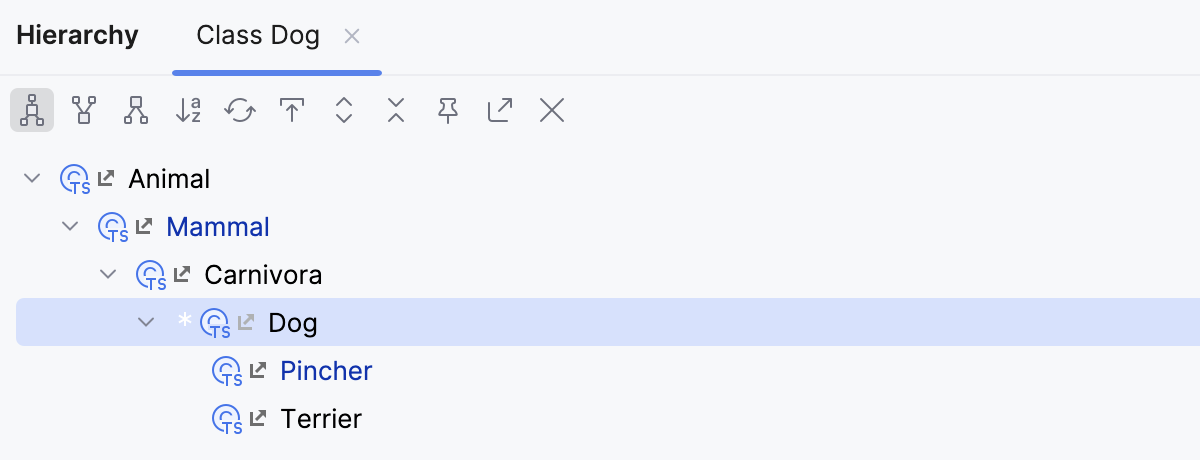1200x460 pixels.
Task: Open the Class Dog tab
Action: [258, 37]
